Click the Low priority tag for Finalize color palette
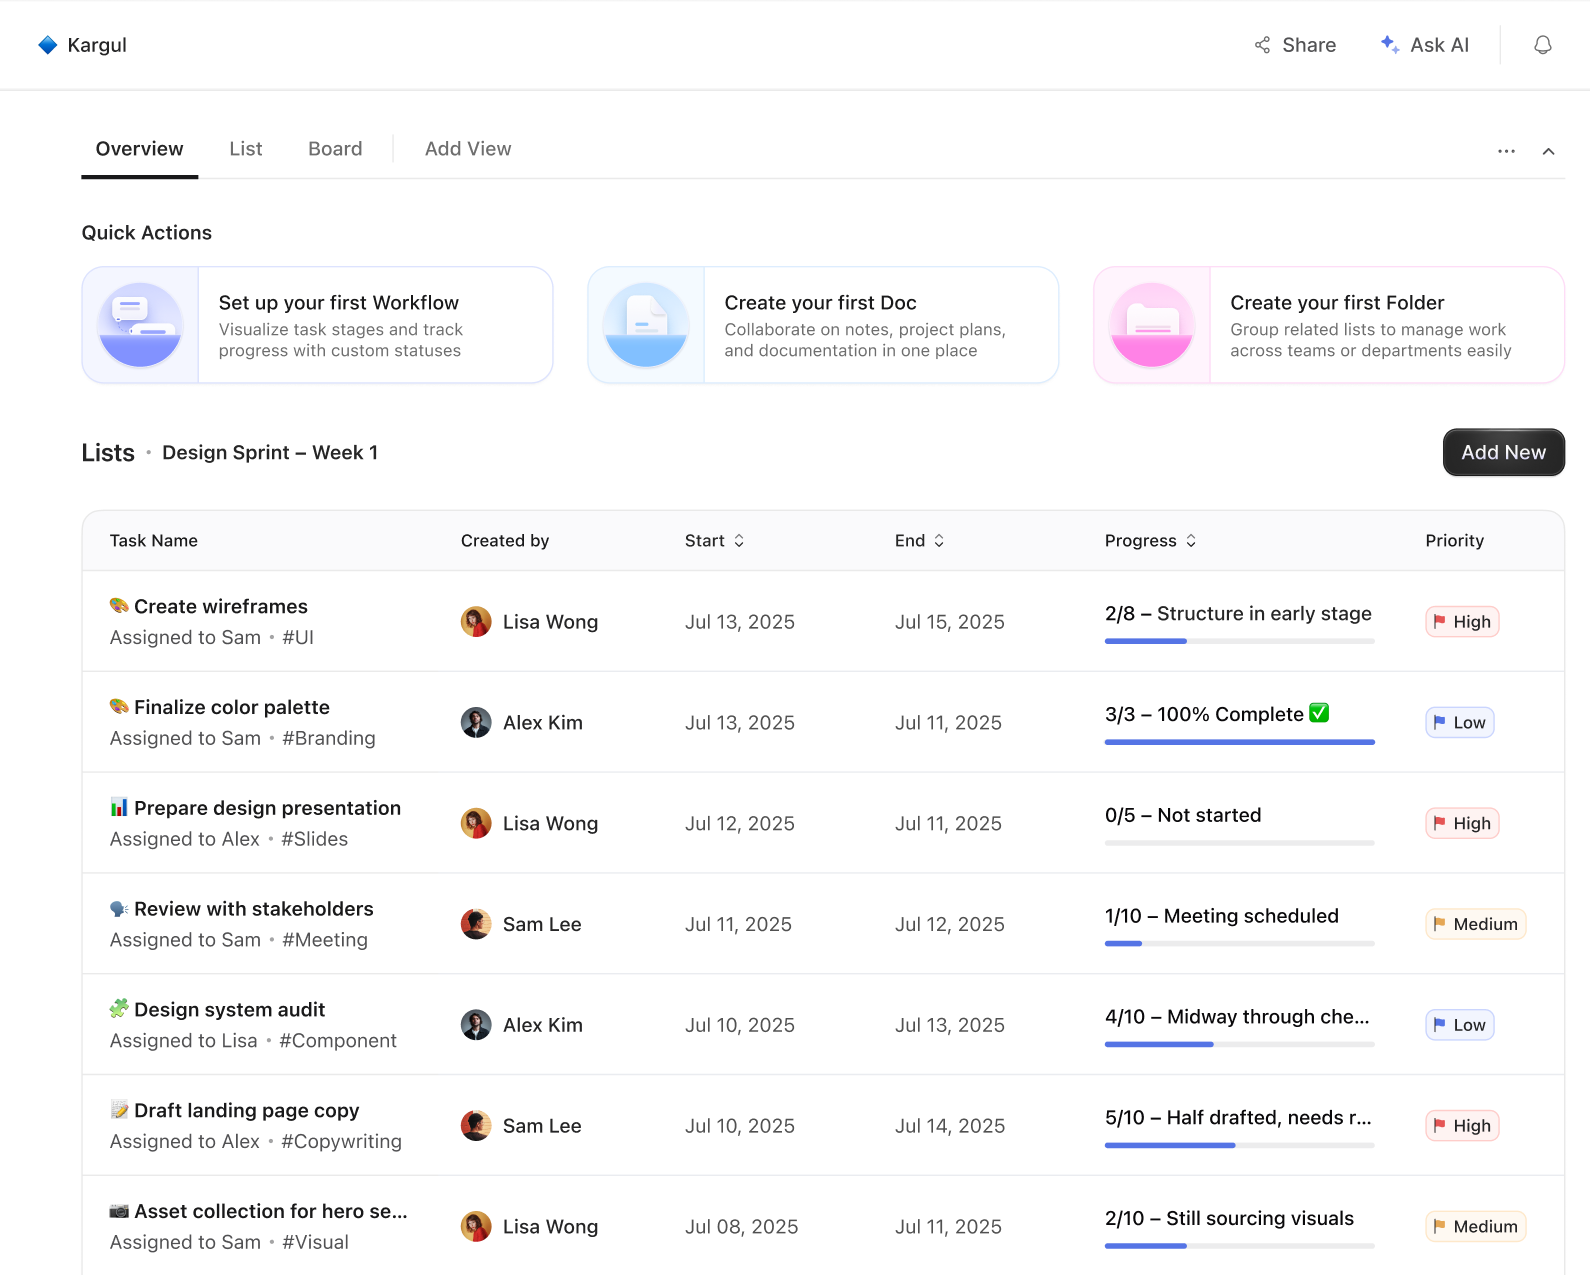Image resolution: width=1590 pixels, height=1275 pixels. pyautogui.click(x=1460, y=723)
